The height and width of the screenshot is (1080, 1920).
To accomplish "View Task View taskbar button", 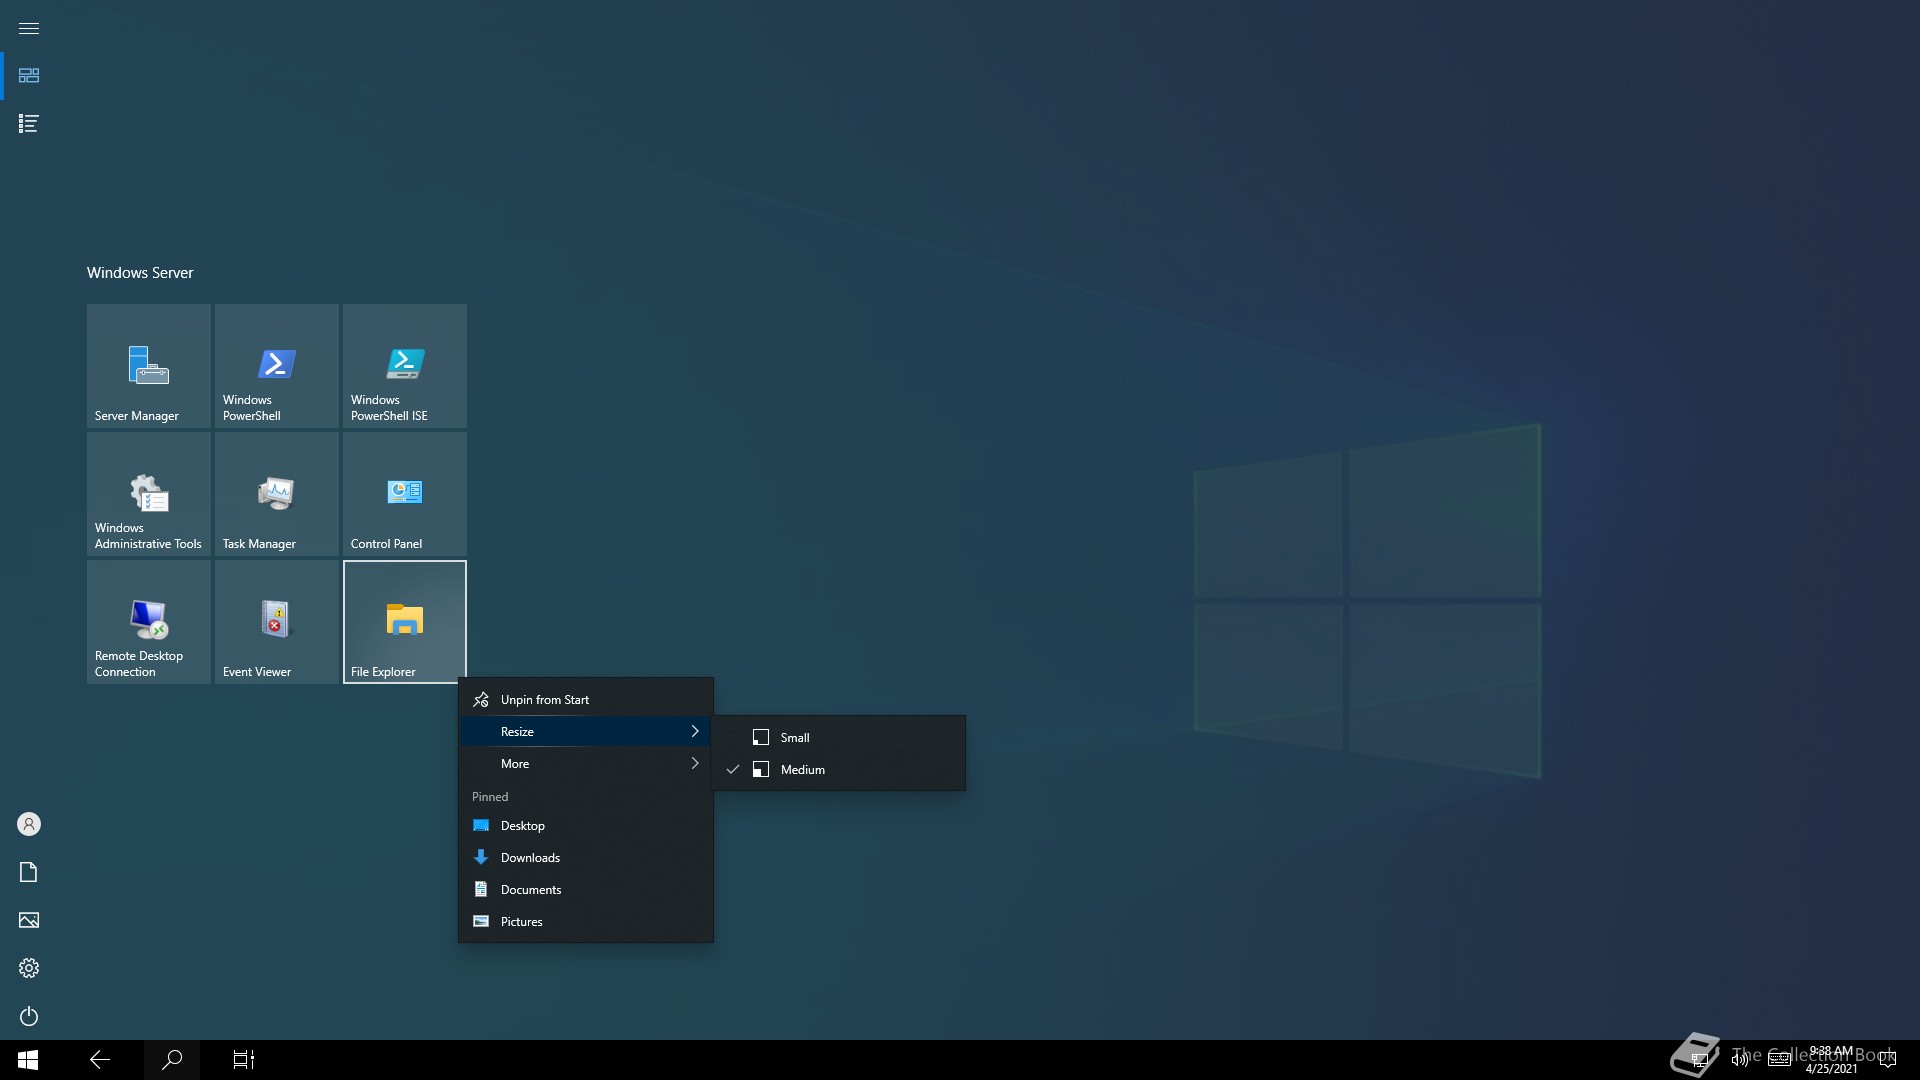I will [x=243, y=1059].
